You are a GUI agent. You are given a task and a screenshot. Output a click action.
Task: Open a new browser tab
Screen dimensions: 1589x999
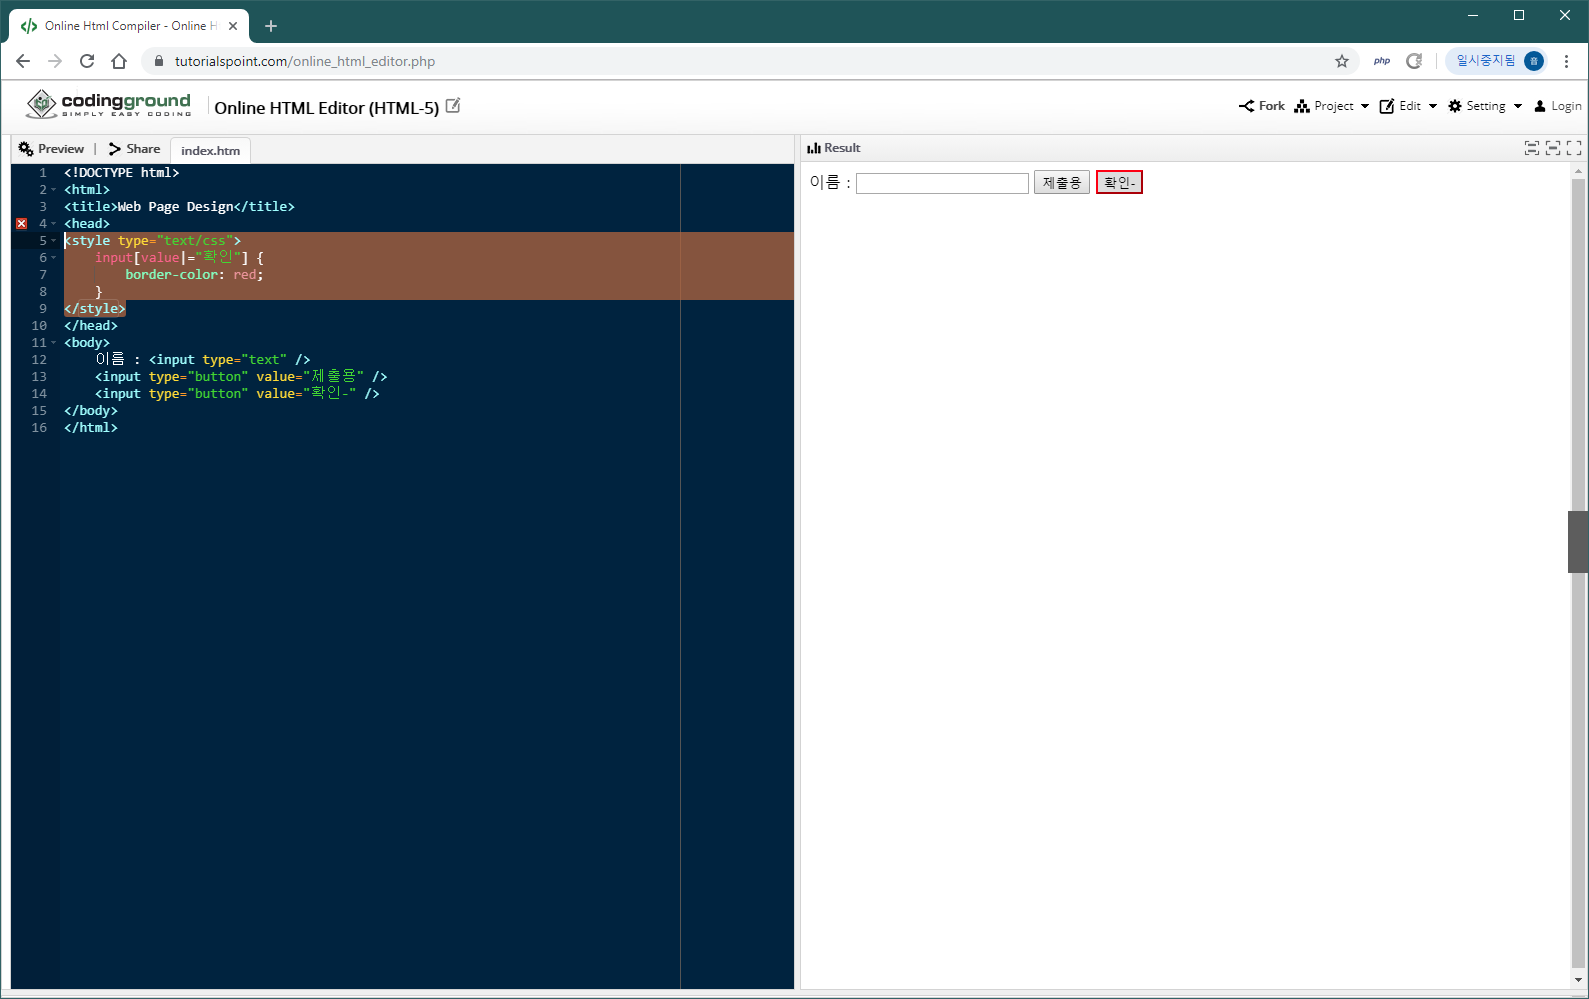[271, 26]
